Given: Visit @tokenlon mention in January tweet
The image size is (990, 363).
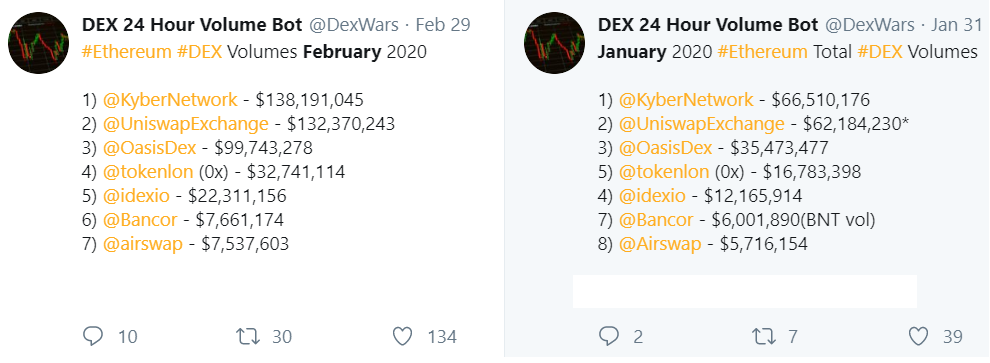Looking at the screenshot, I should [x=664, y=172].
